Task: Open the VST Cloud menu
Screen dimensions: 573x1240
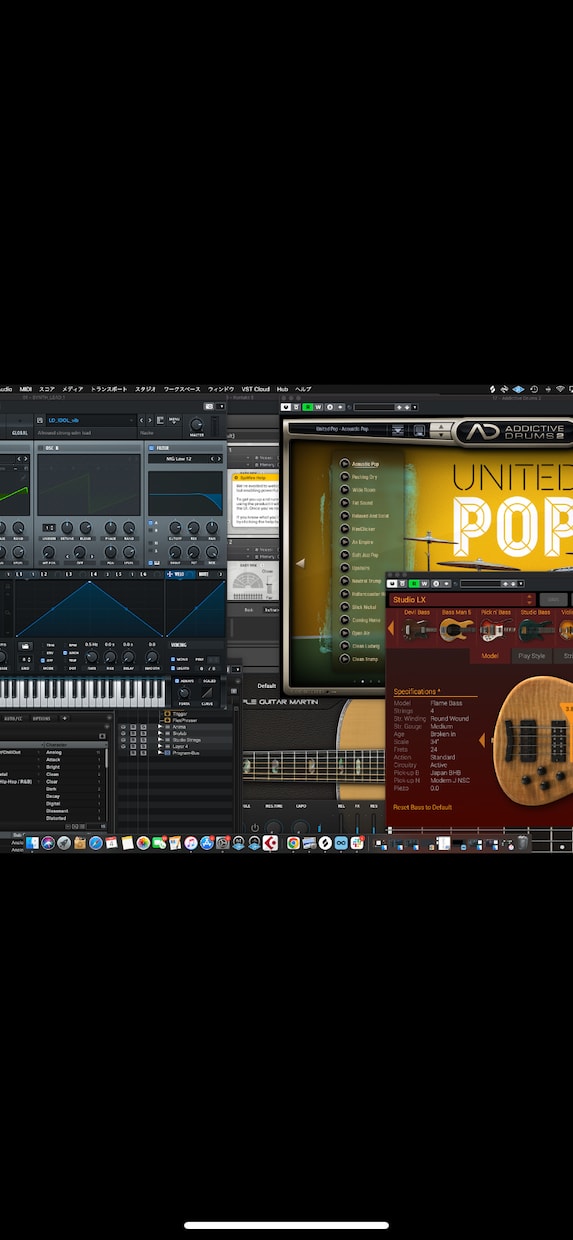Action: [x=256, y=389]
